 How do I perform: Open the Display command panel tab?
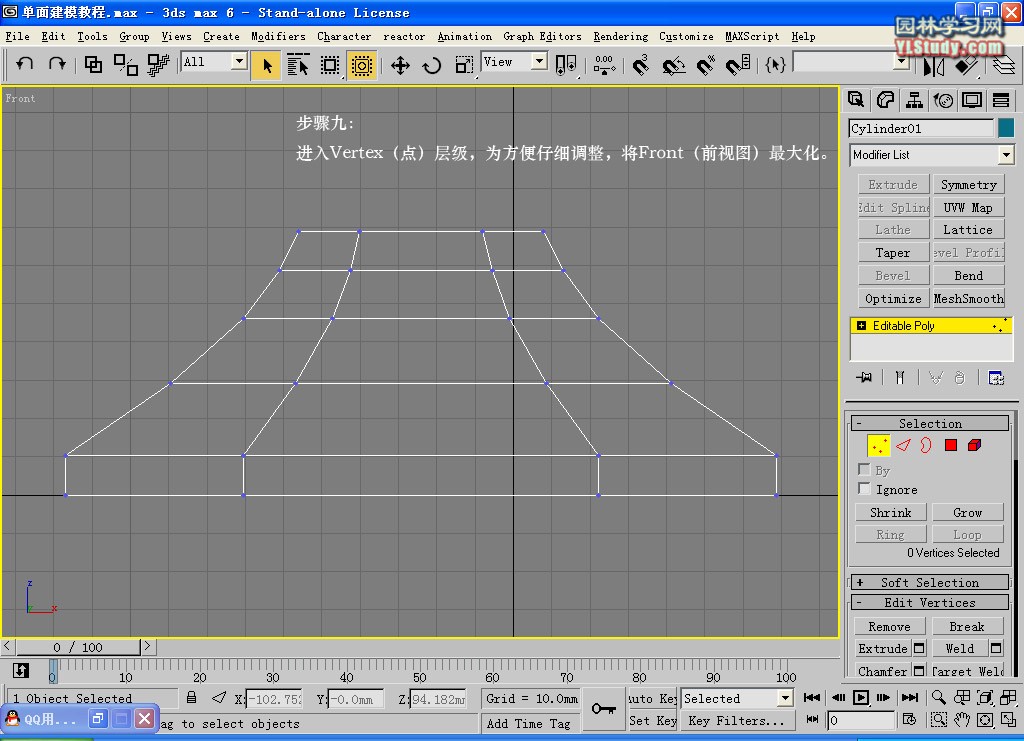click(x=972, y=100)
